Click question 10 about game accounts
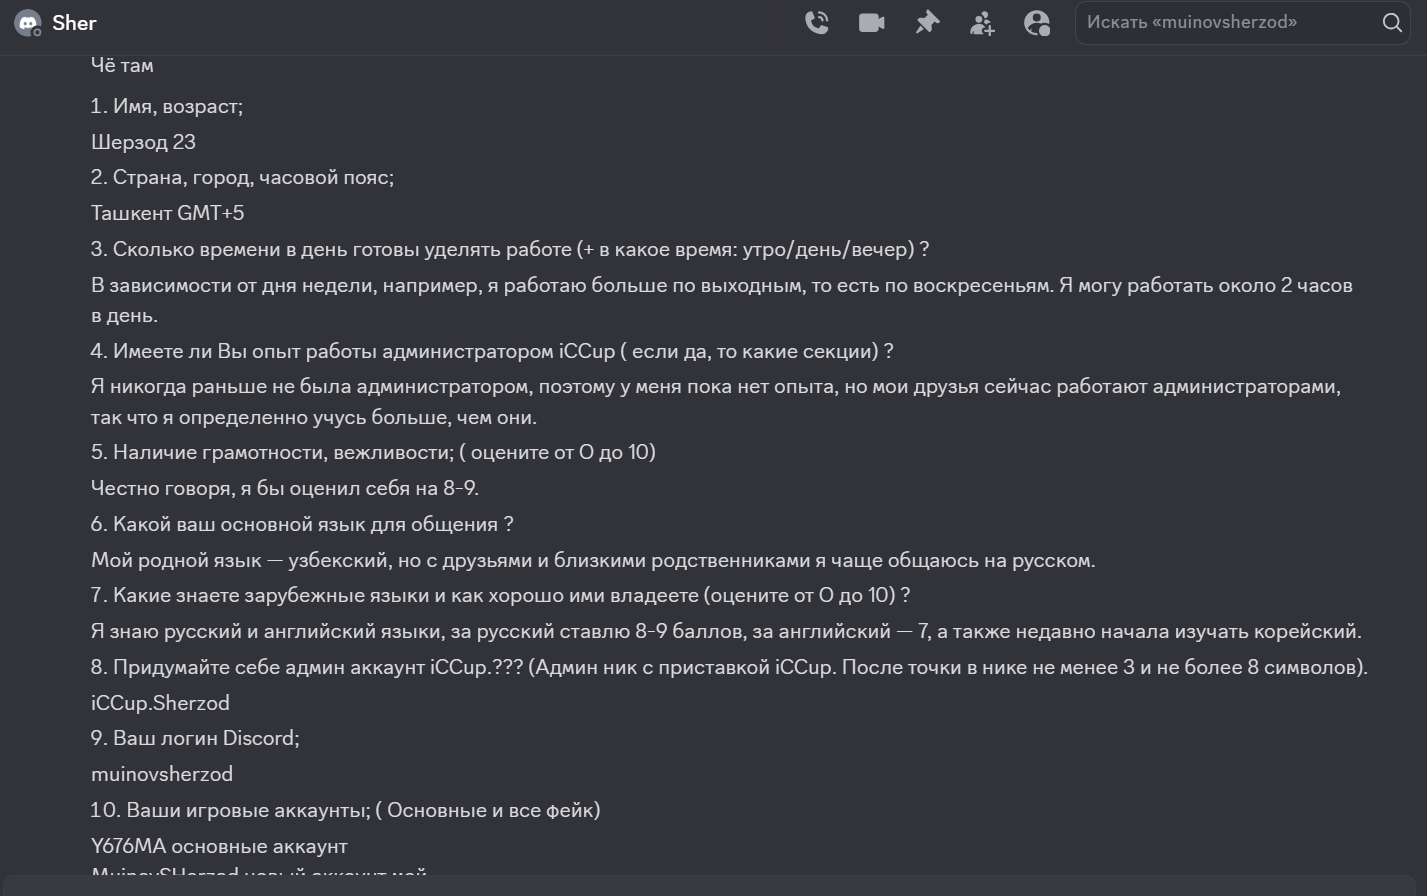The image size is (1427, 896). point(345,810)
